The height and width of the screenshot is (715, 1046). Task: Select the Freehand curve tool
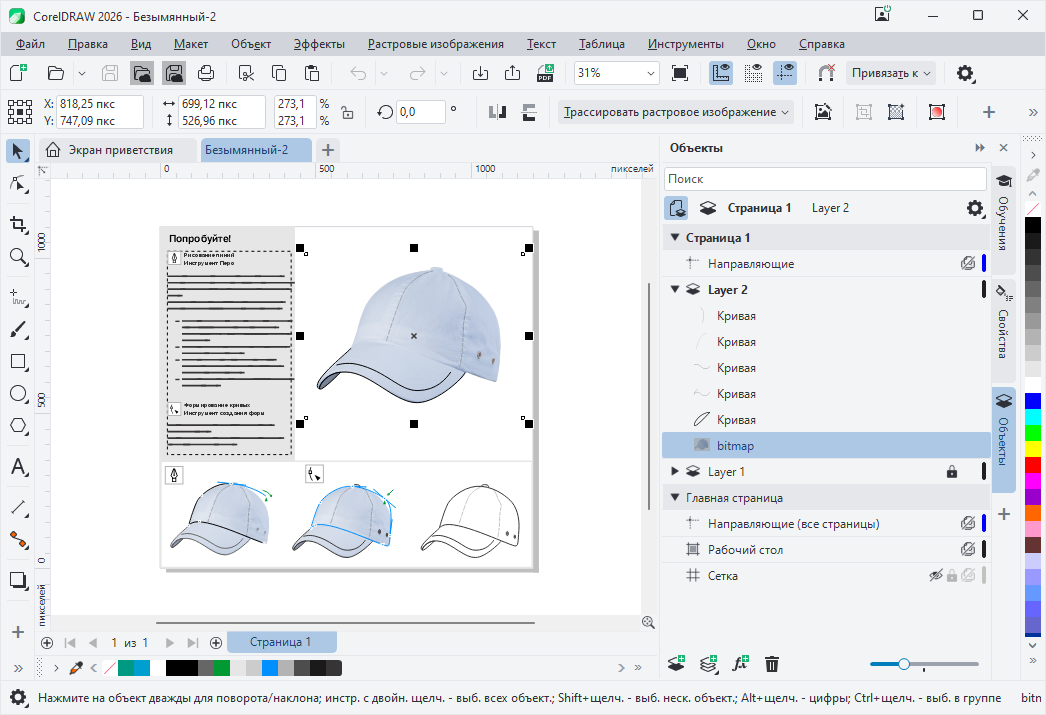(x=18, y=297)
